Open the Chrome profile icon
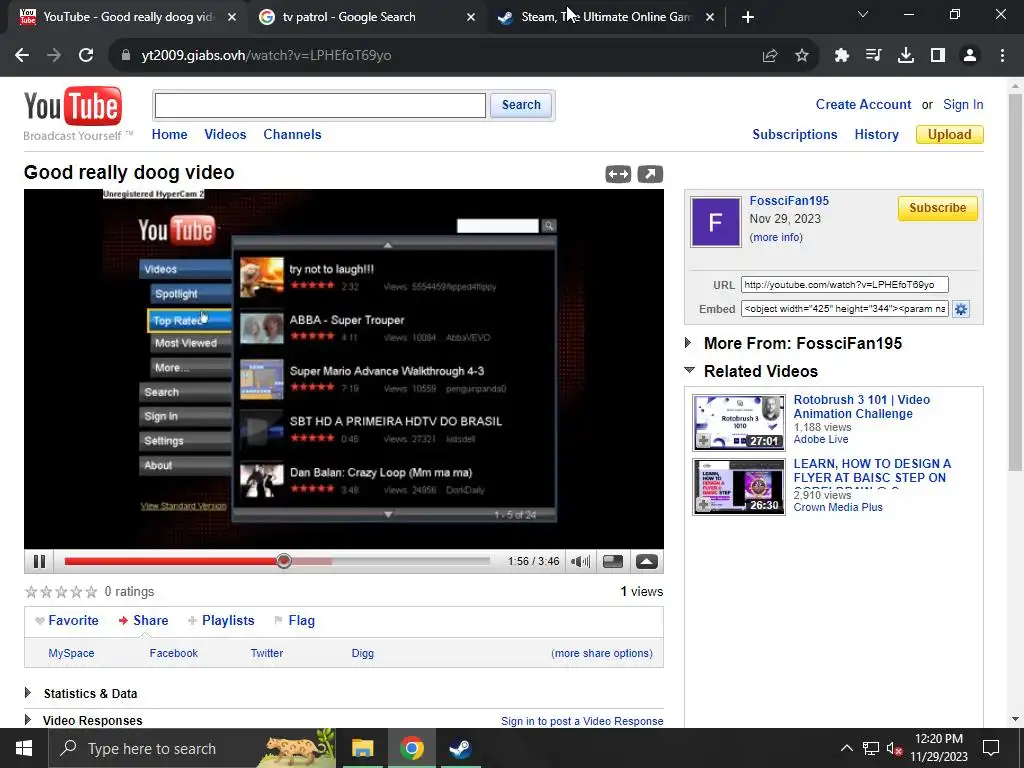This screenshot has height=768, width=1024. (x=970, y=56)
